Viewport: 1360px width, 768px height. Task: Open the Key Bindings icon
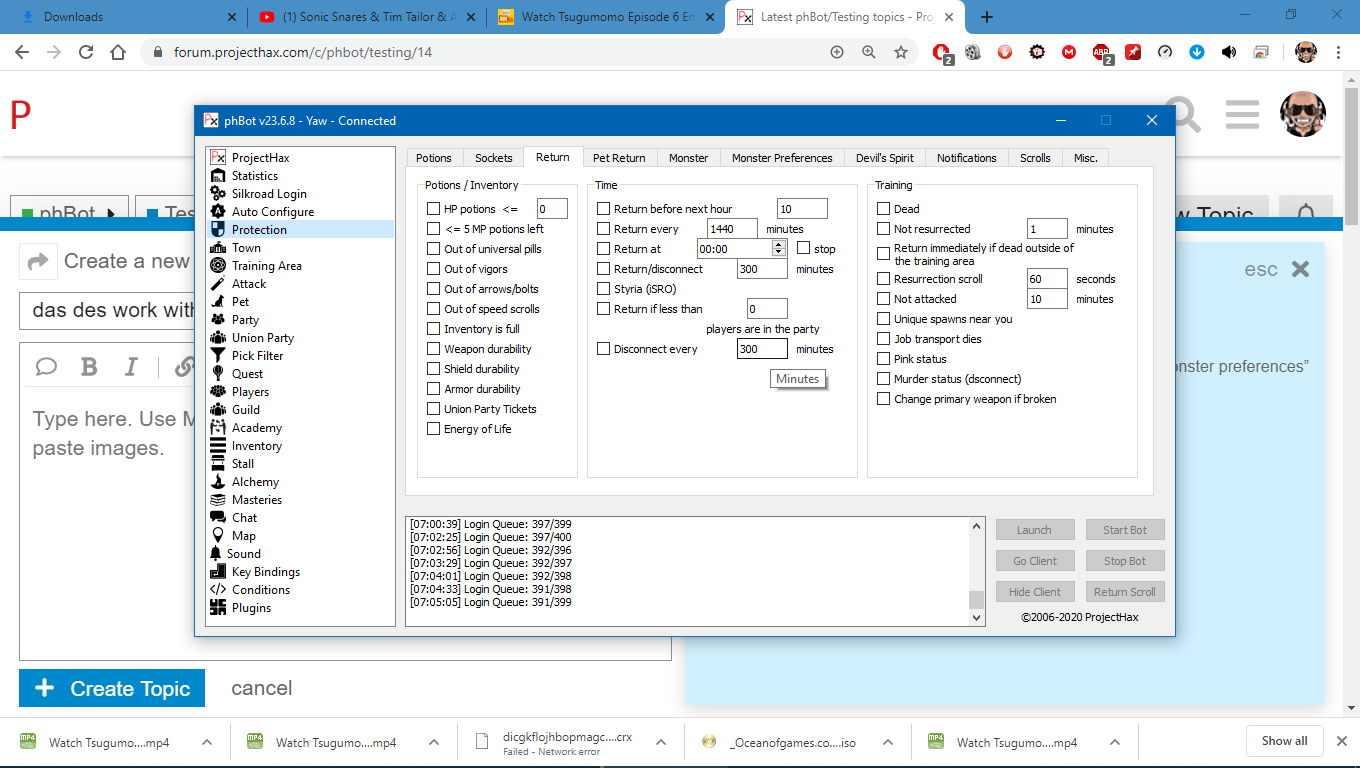217,572
